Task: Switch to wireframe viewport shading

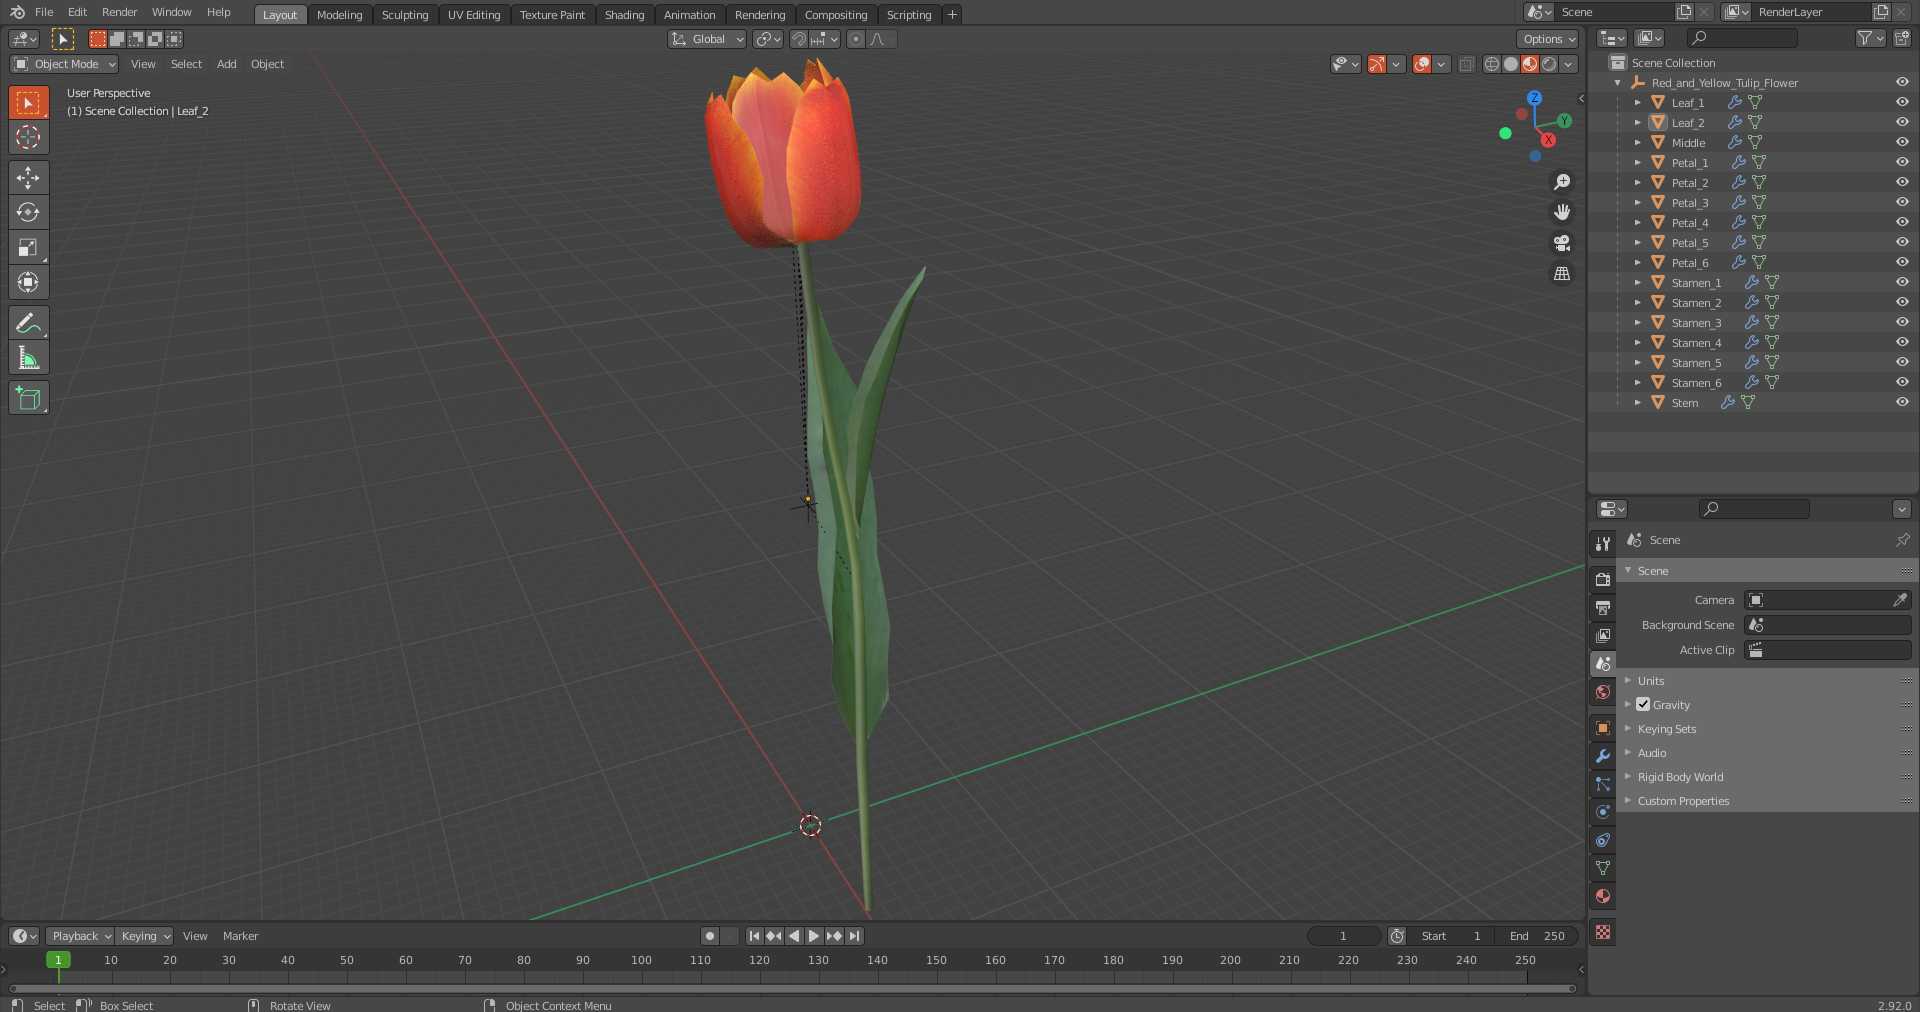Action: coord(1491,64)
